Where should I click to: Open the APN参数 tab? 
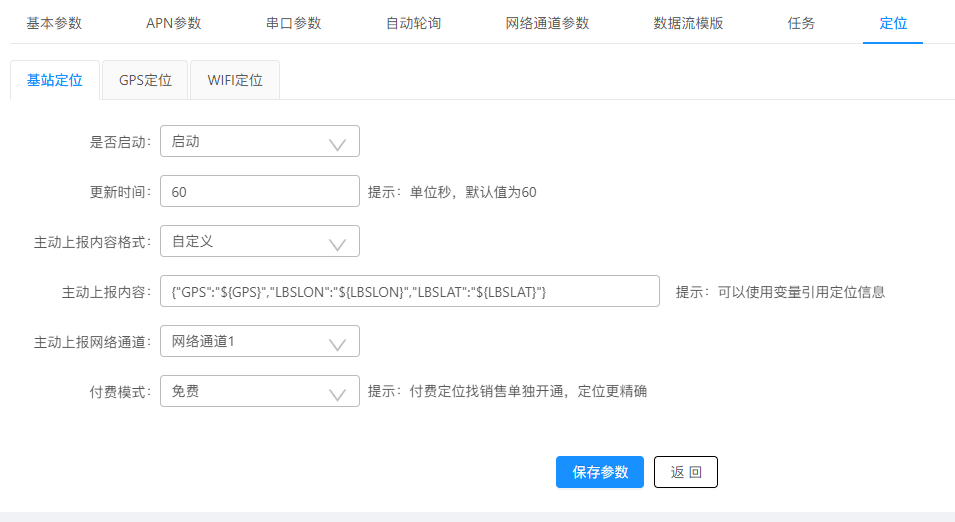(174, 23)
